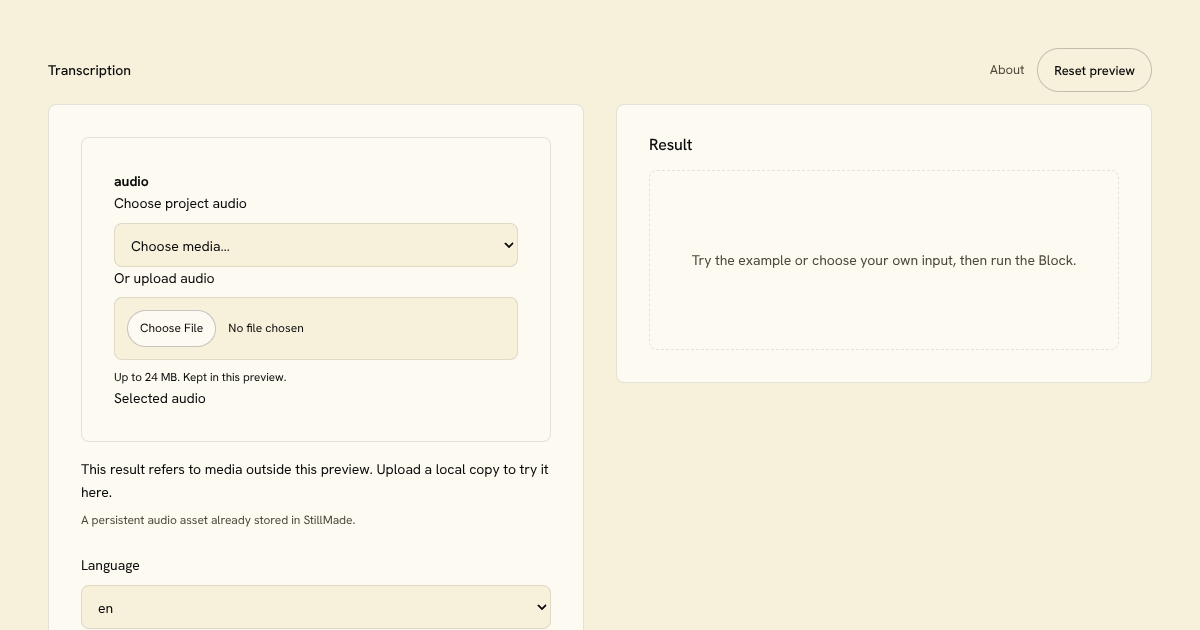Click the 'Choose project audio' label
Image resolution: width=1200 pixels, height=630 pixels.
point(180,203)
